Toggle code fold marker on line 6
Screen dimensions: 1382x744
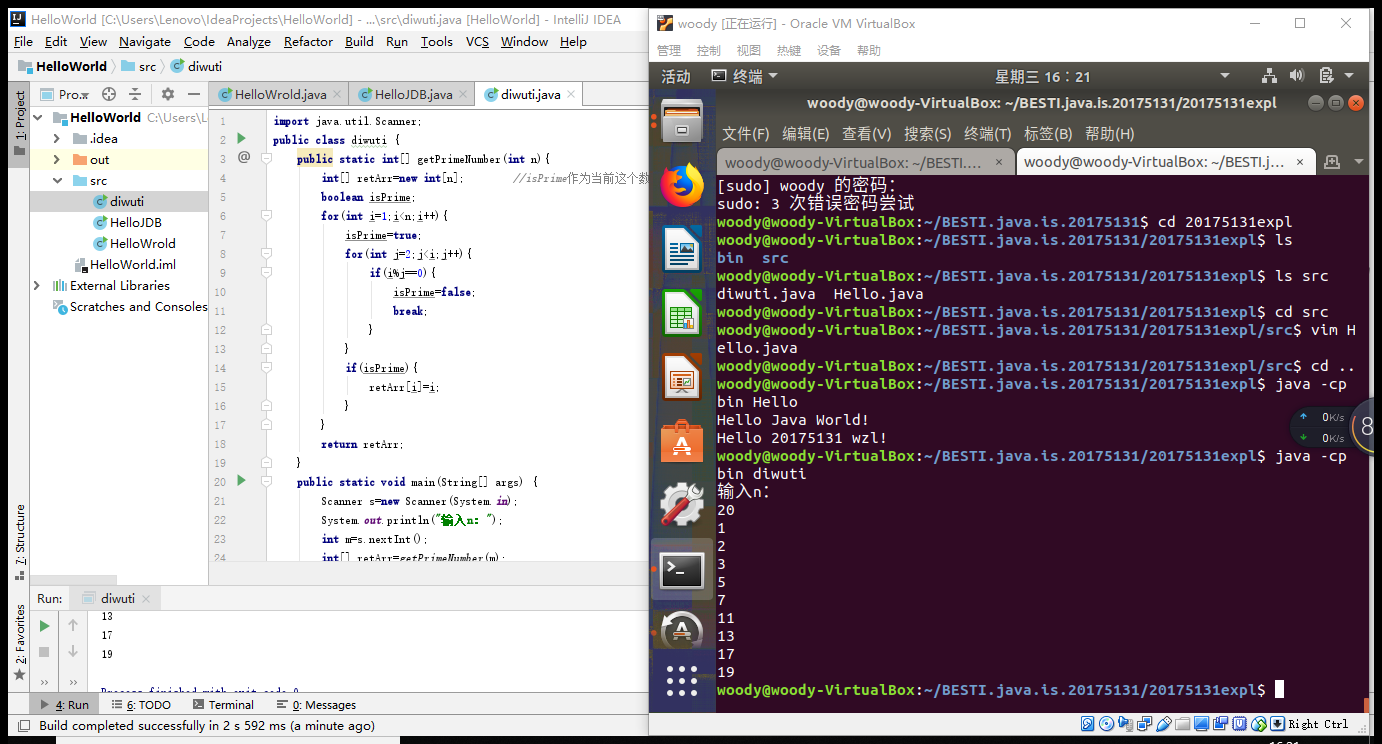[x=267, y=215]
